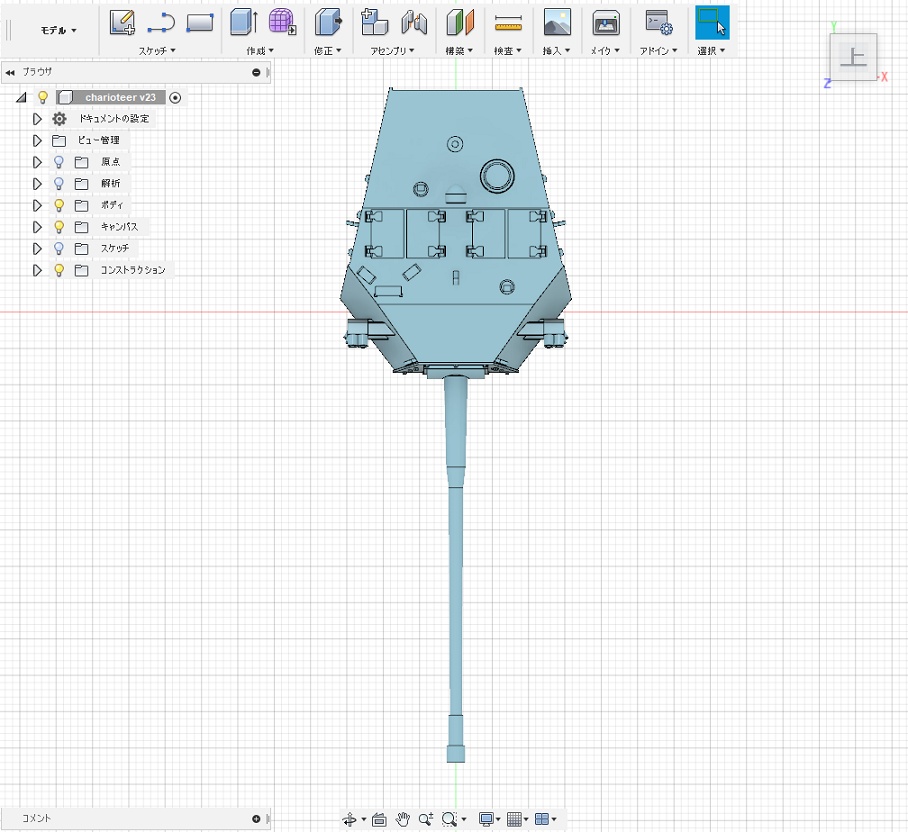908x832 pixels.
Task: Open the grid and snaps settings dropdown
Action: pyautogui.click(x=517, y=819)
